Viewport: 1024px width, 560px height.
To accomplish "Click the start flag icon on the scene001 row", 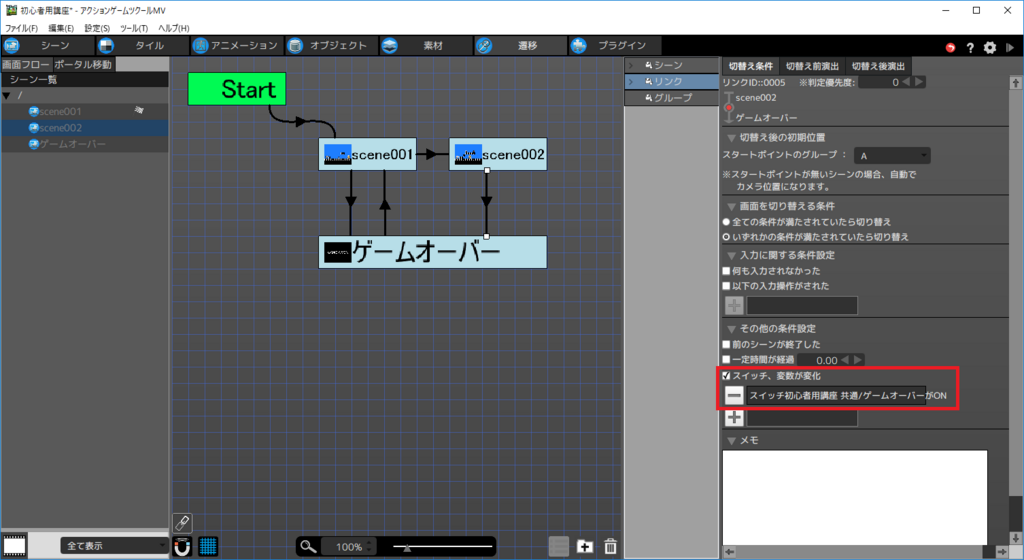I will 139,110.
